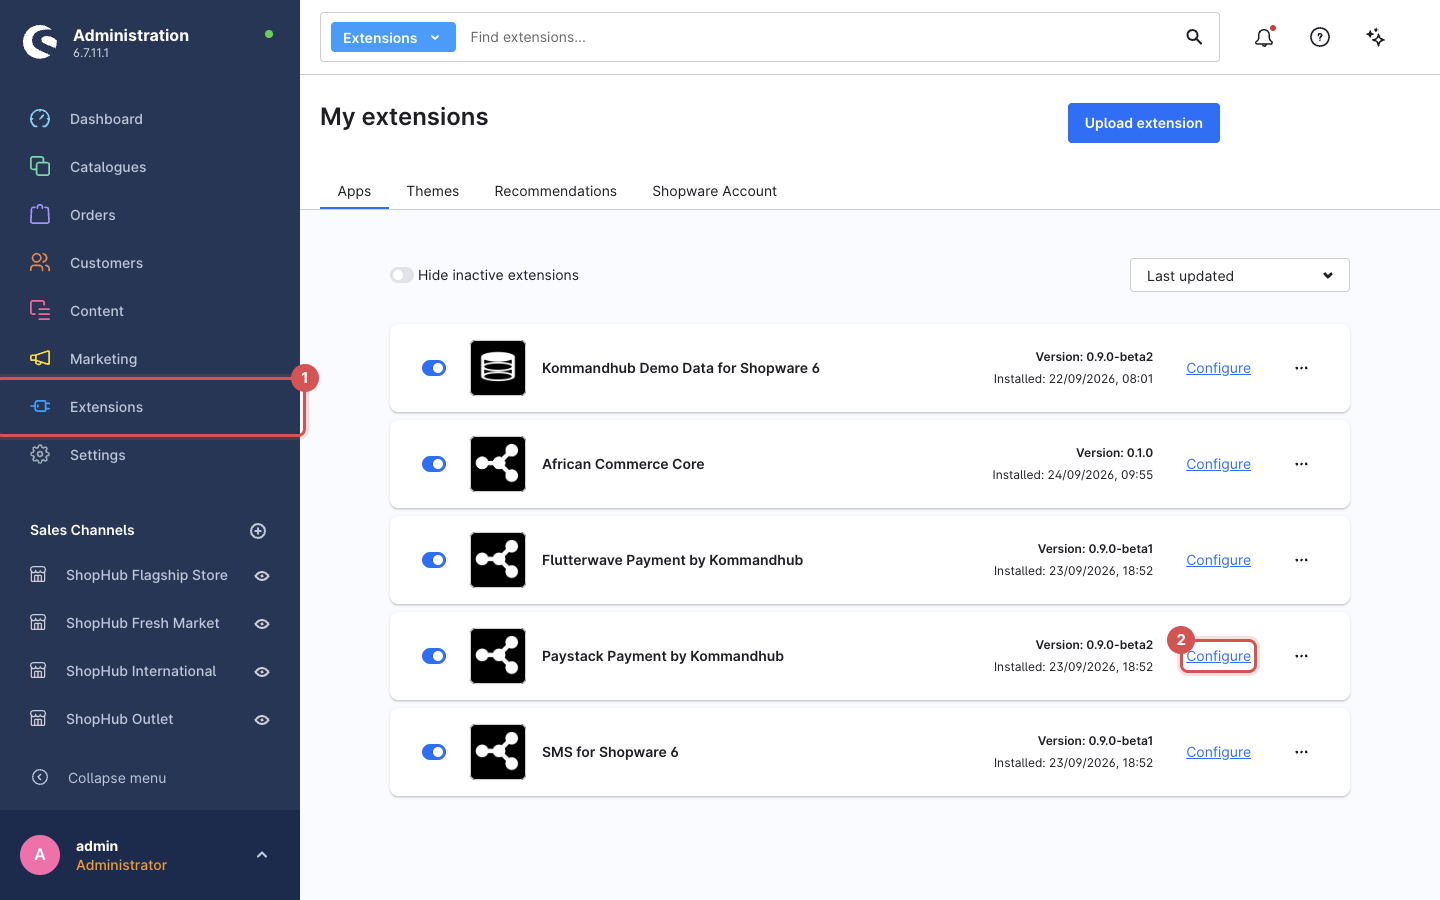Click the Upload extension button

[1144, 123]
